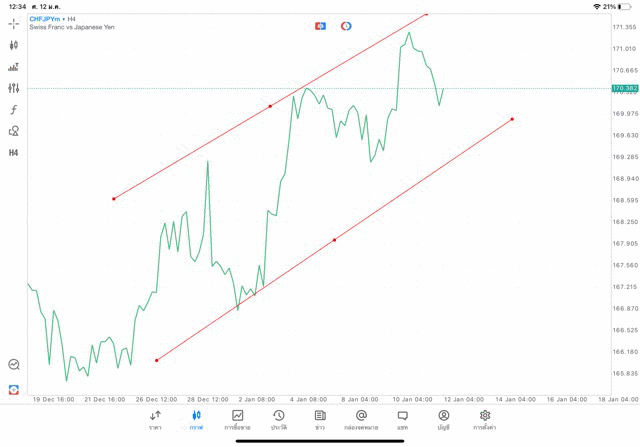This screenshot has height=447, width=640.
Task: Open chart settings sliders icon
Action: tap(14, 88)
